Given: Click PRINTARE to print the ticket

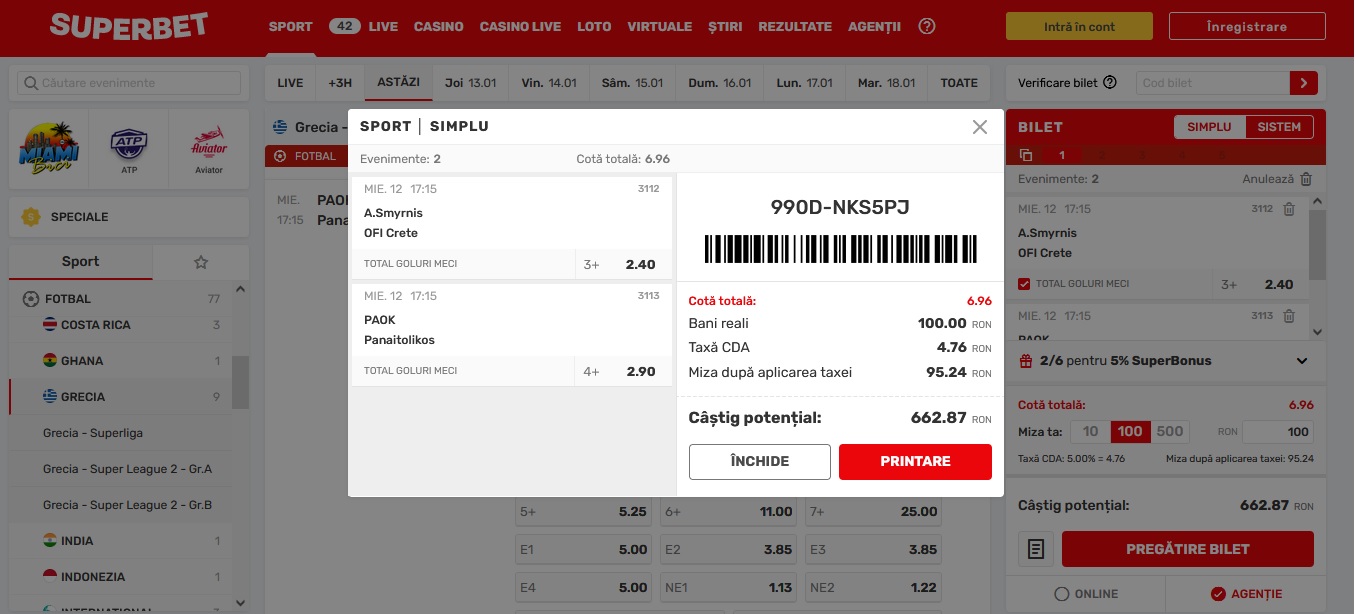Looking at the screenshot, I should pos(915,462).
